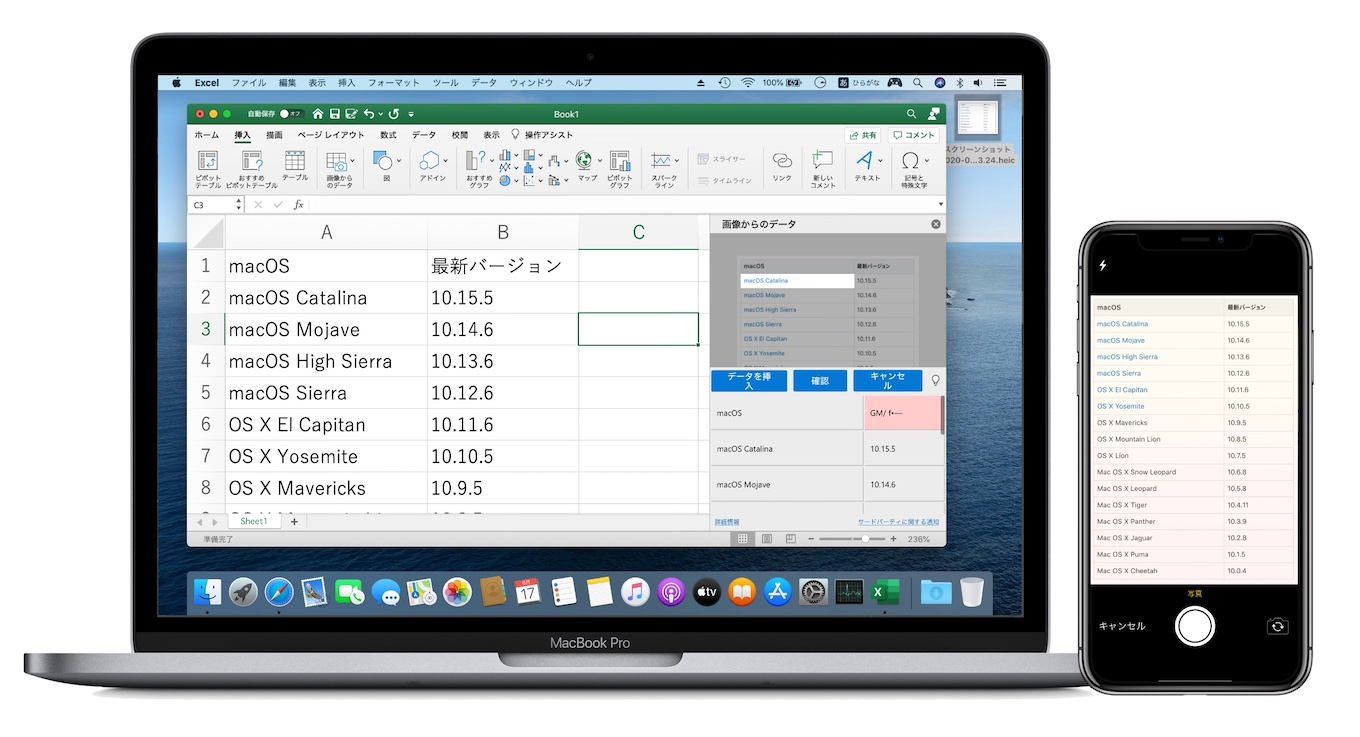Click the Home icon in the title bar

click(x=318, y=114)
